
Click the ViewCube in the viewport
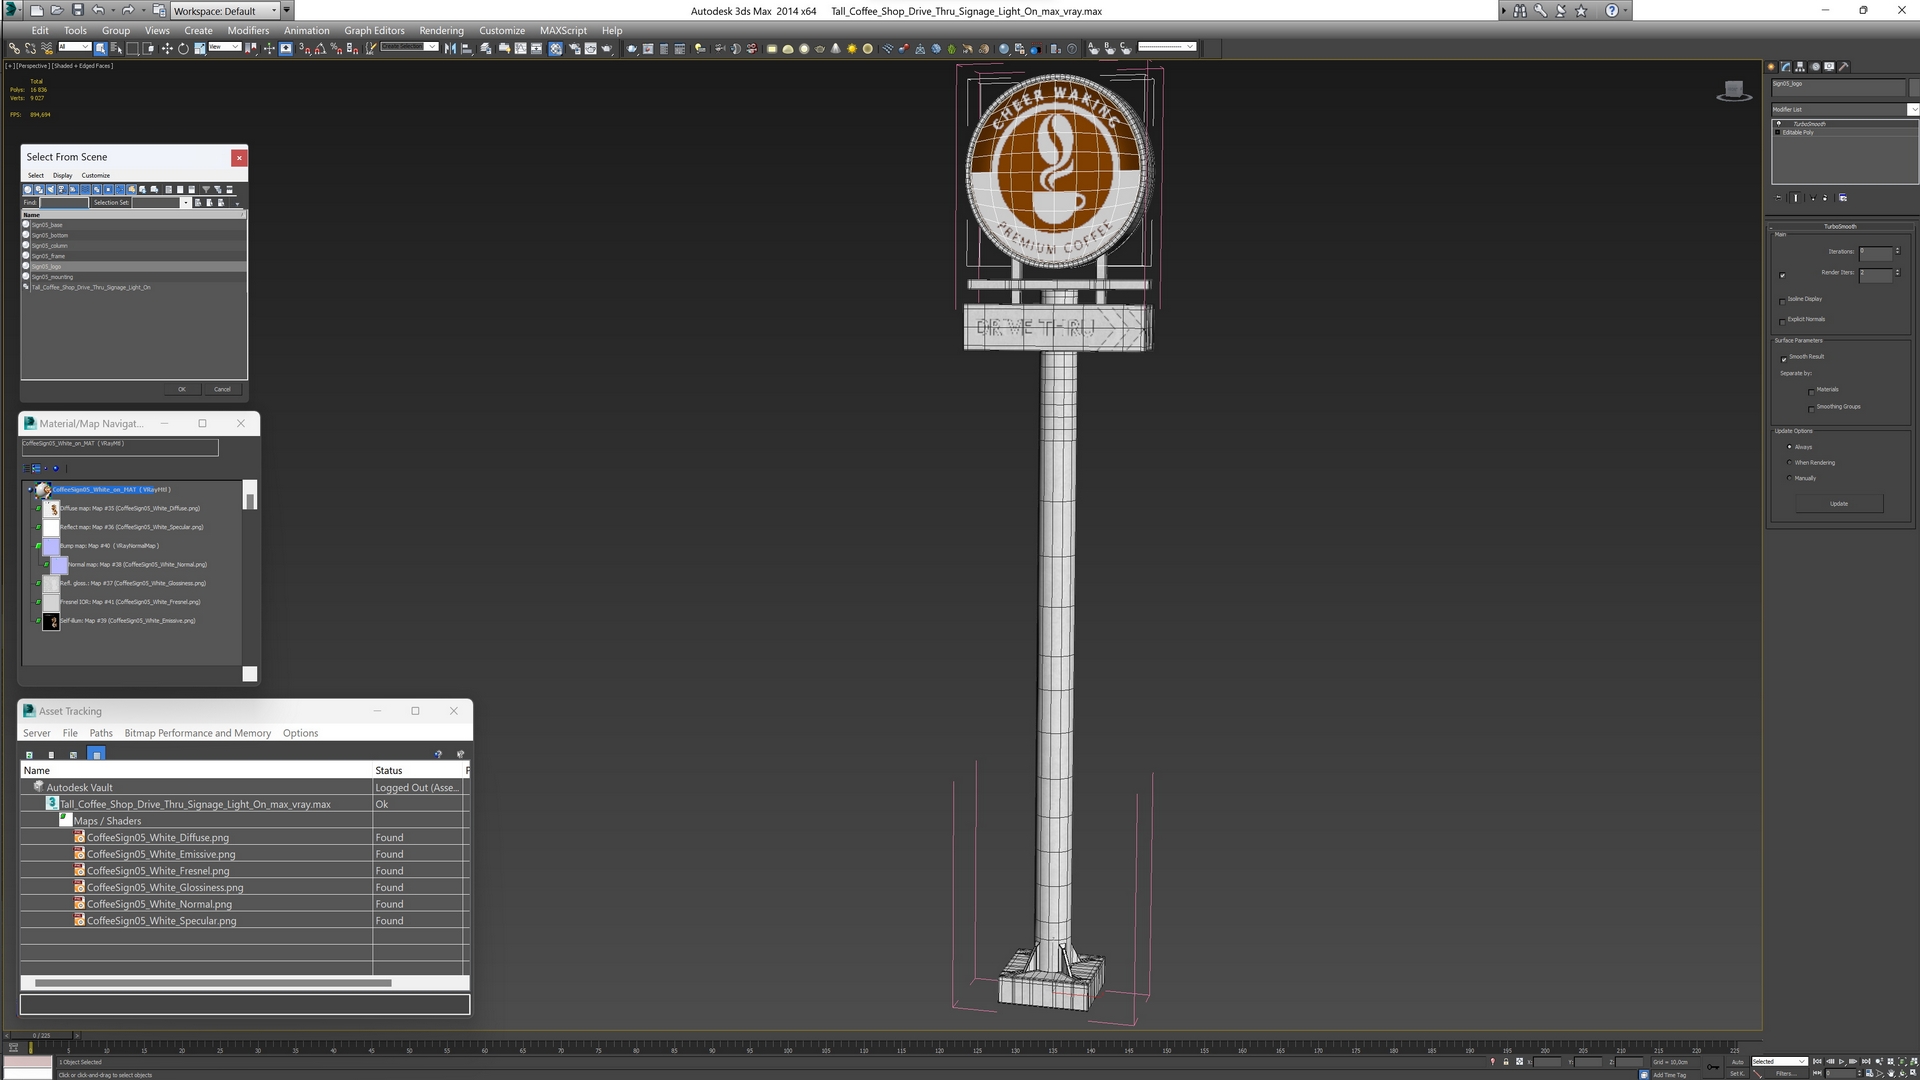[x=1734, y=91]
